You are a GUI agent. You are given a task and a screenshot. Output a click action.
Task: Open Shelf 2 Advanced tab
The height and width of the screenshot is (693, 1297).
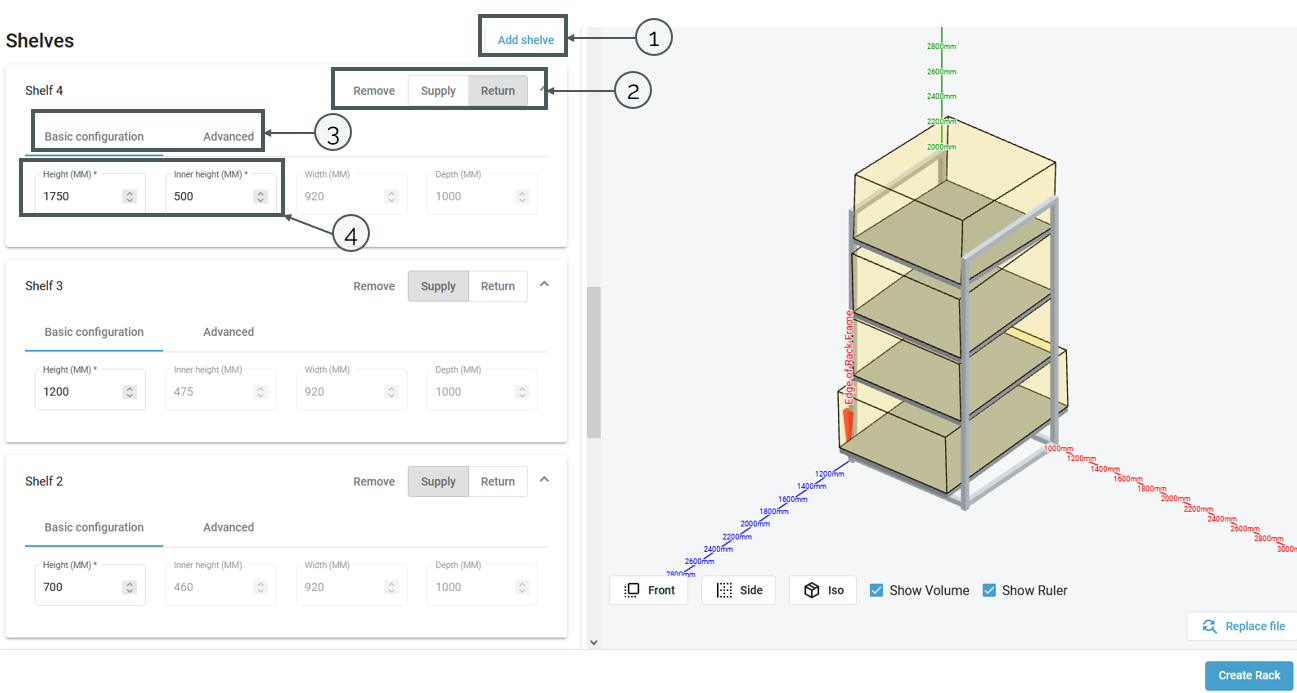[x=229, y=527]
